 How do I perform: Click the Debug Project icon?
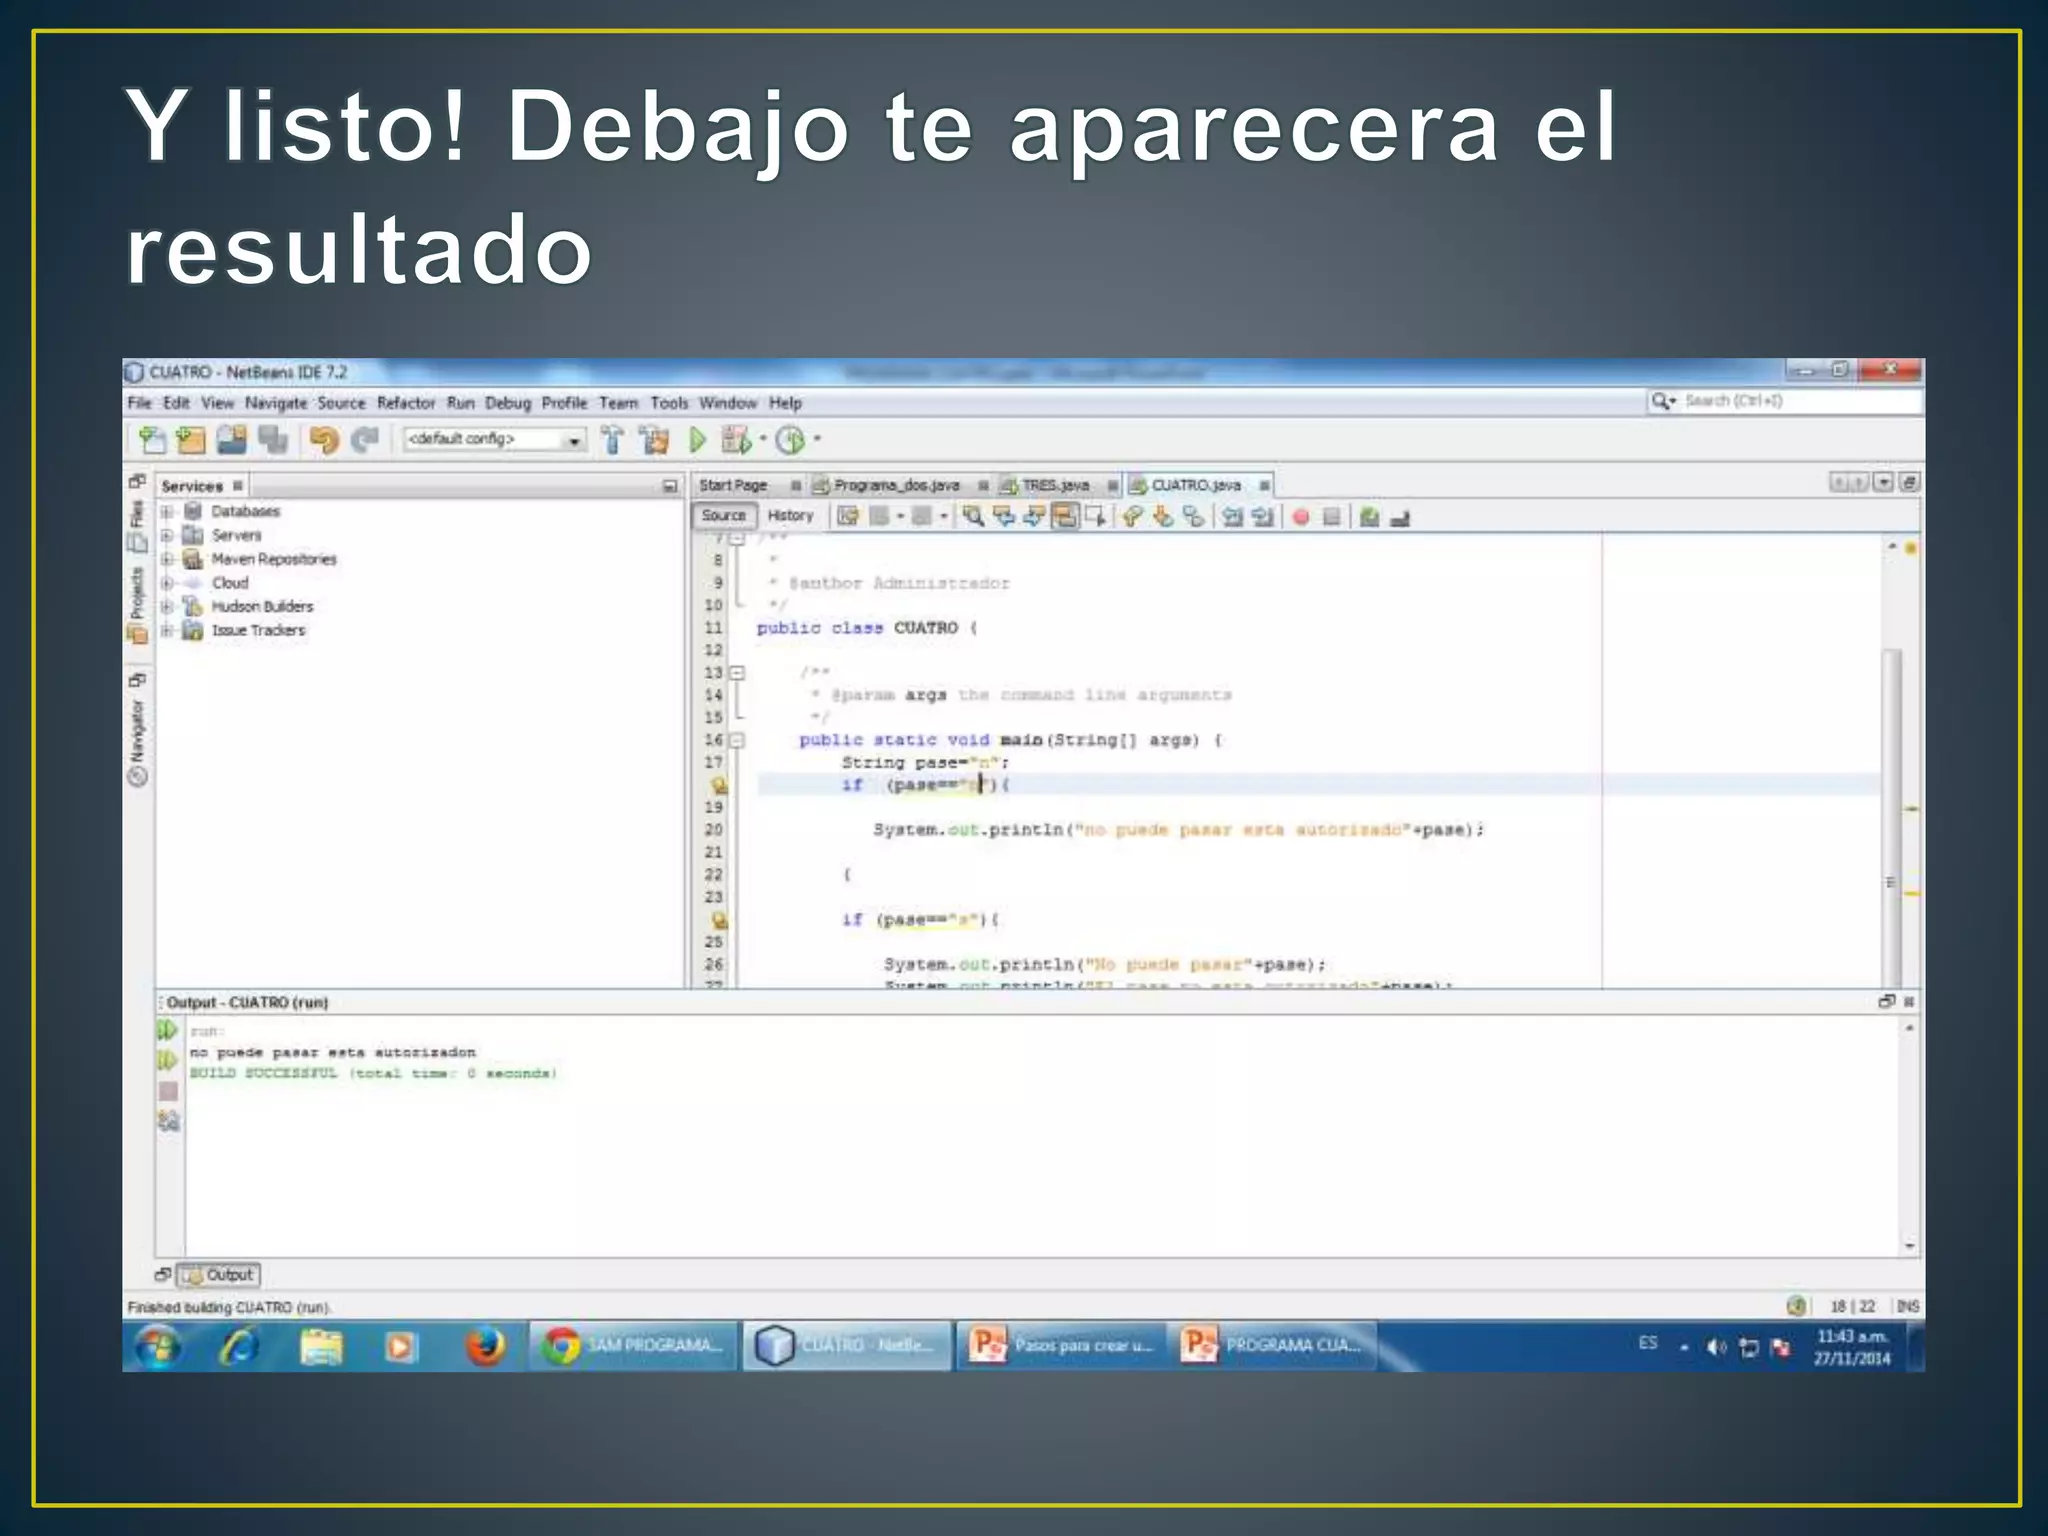click(736, 440)
